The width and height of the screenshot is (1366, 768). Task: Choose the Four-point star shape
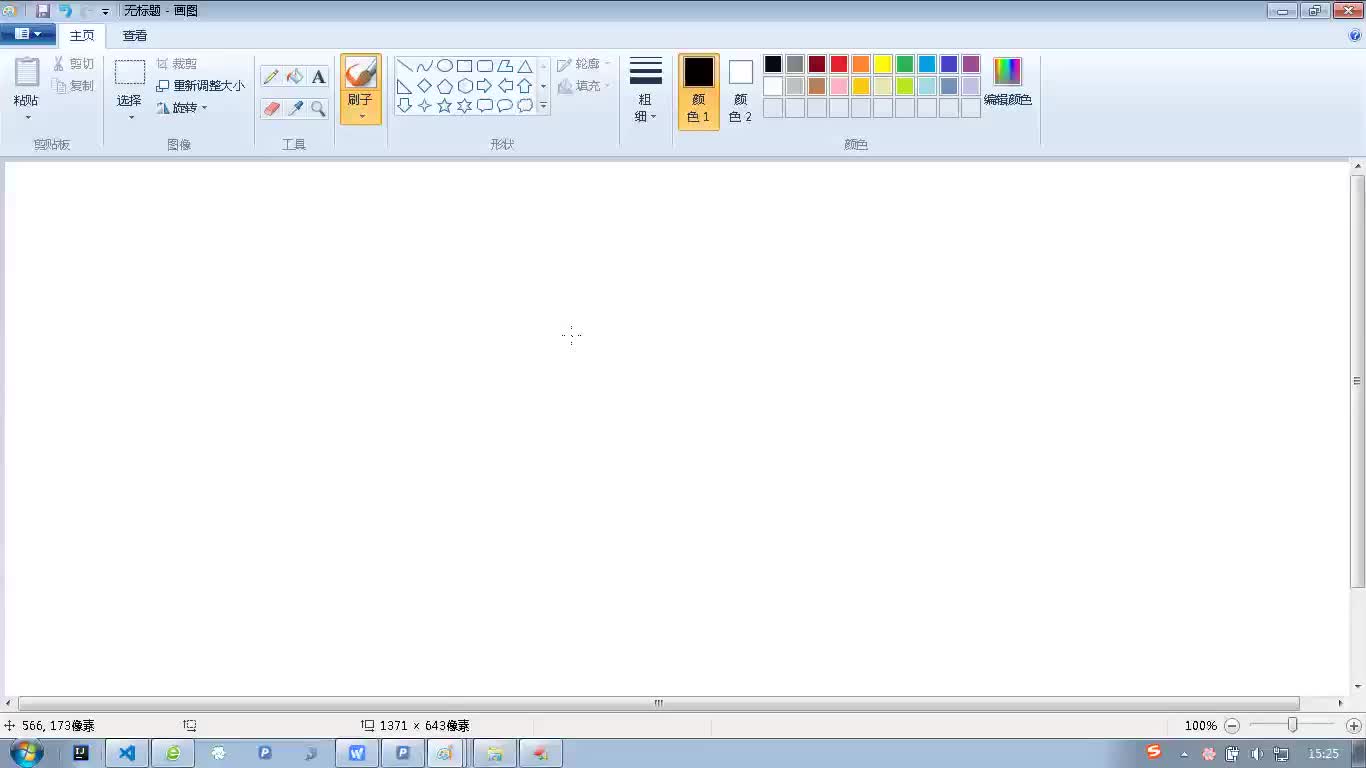point(425,105)
